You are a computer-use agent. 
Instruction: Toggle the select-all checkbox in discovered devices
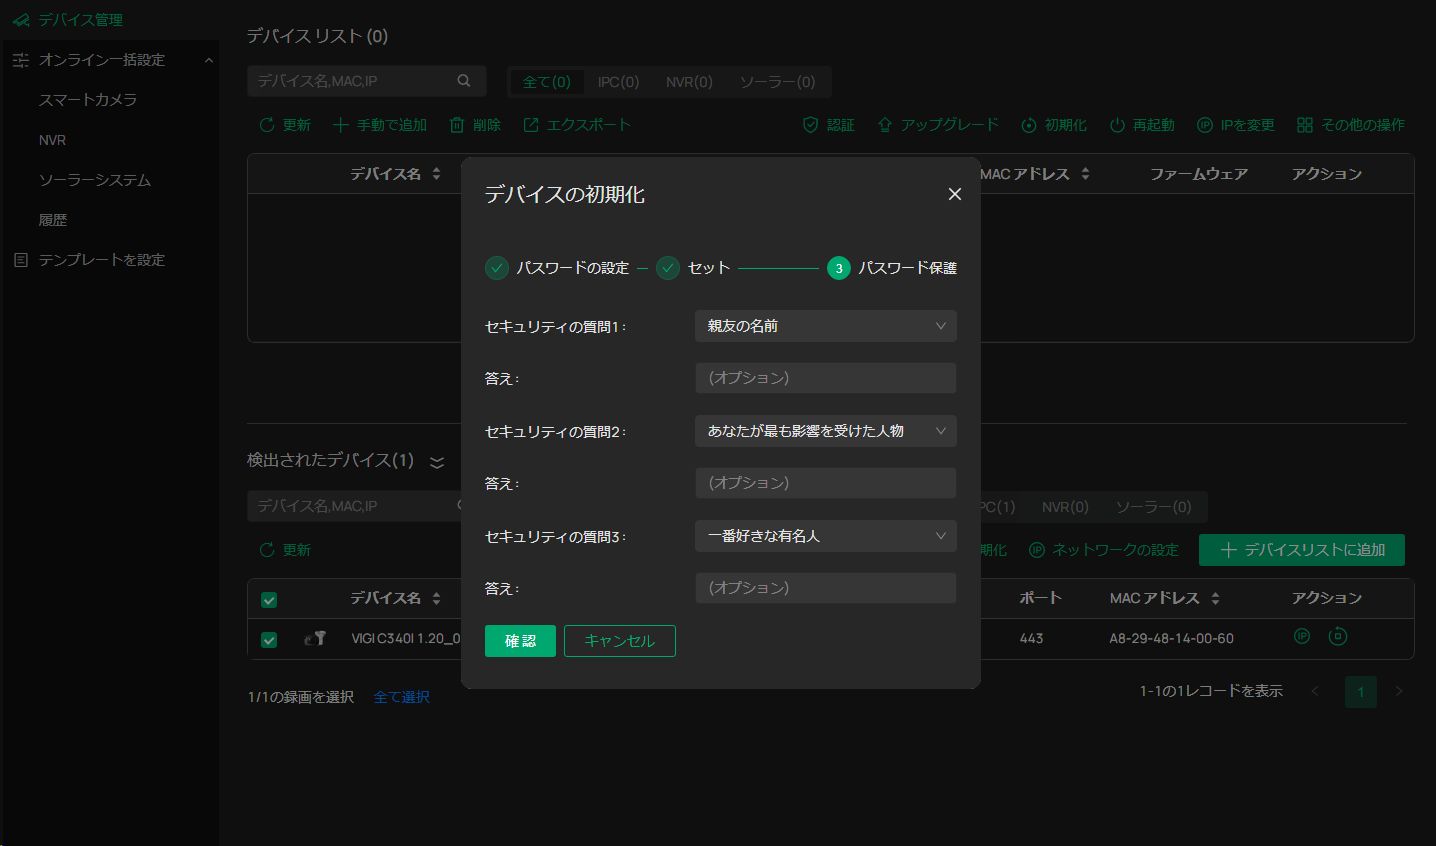click(269, 599)
